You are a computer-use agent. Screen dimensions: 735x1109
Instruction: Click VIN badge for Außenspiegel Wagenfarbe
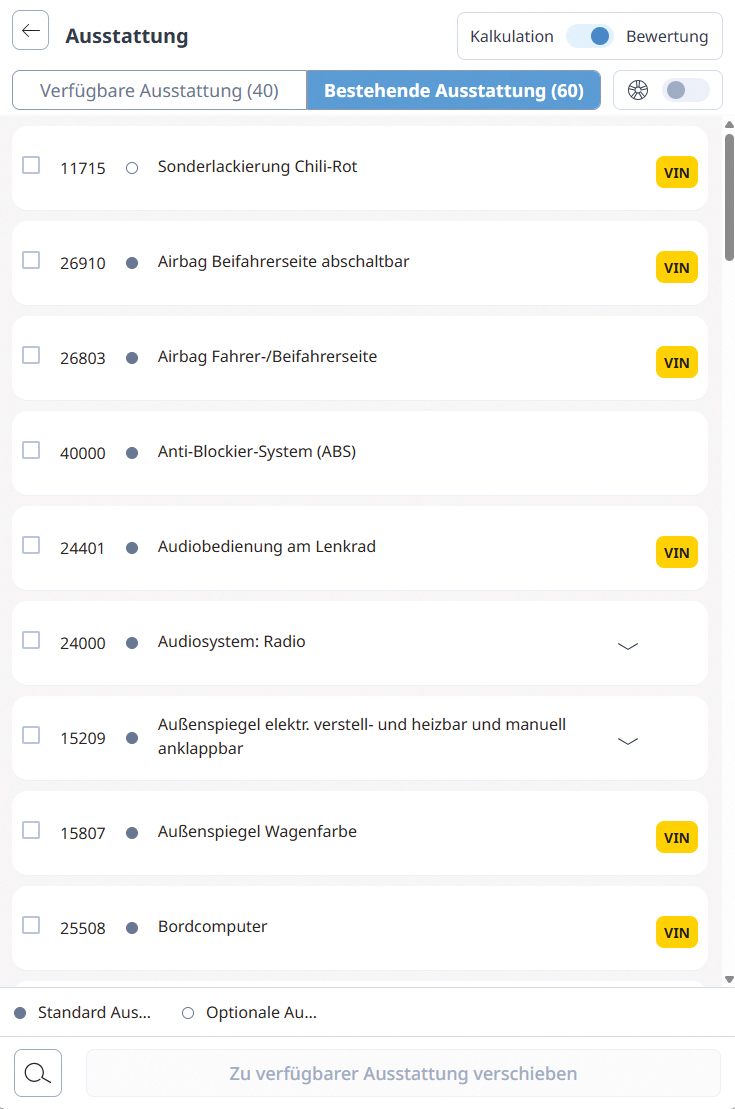677,837
